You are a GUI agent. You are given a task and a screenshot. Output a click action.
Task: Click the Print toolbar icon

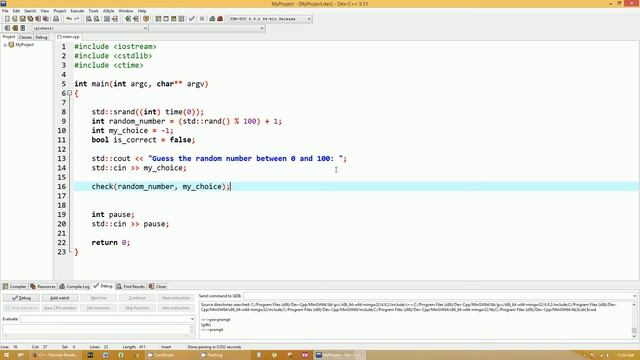56,19
